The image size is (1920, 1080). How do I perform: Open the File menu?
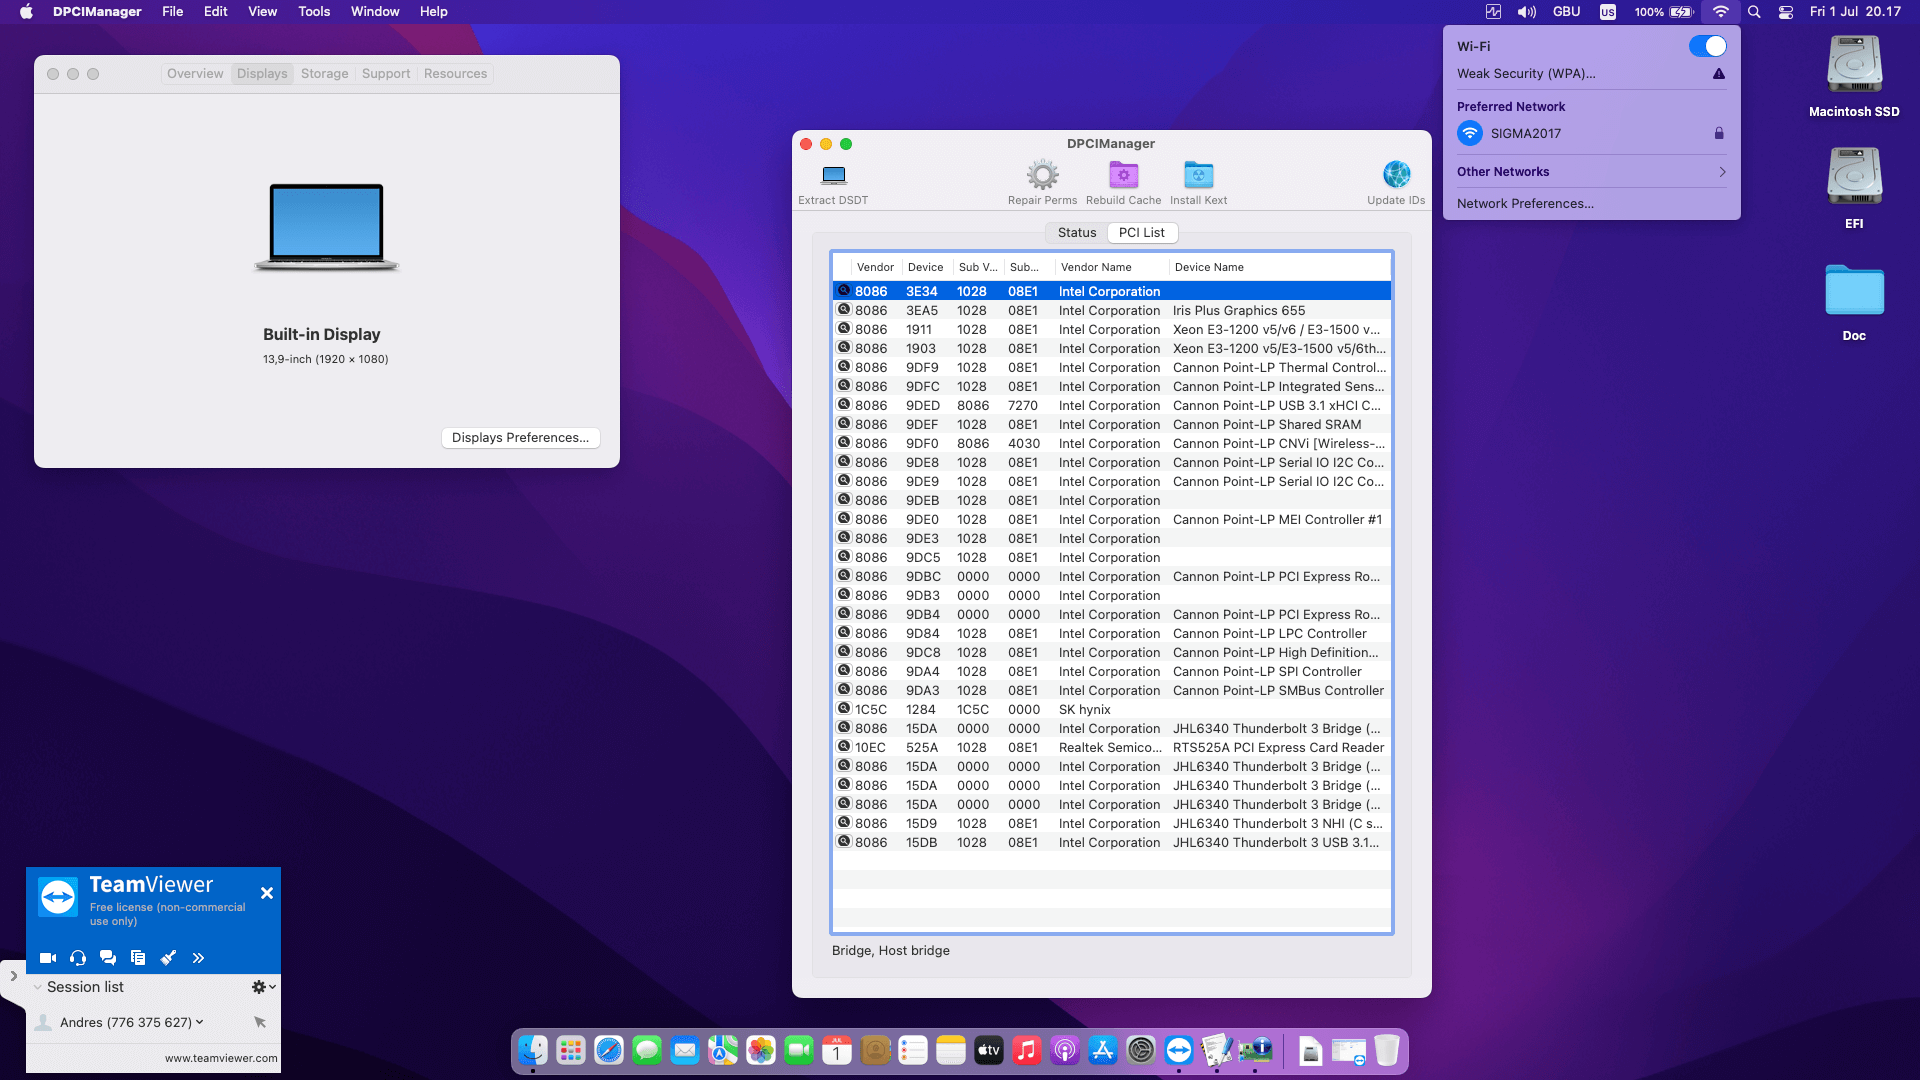(173, 12)
